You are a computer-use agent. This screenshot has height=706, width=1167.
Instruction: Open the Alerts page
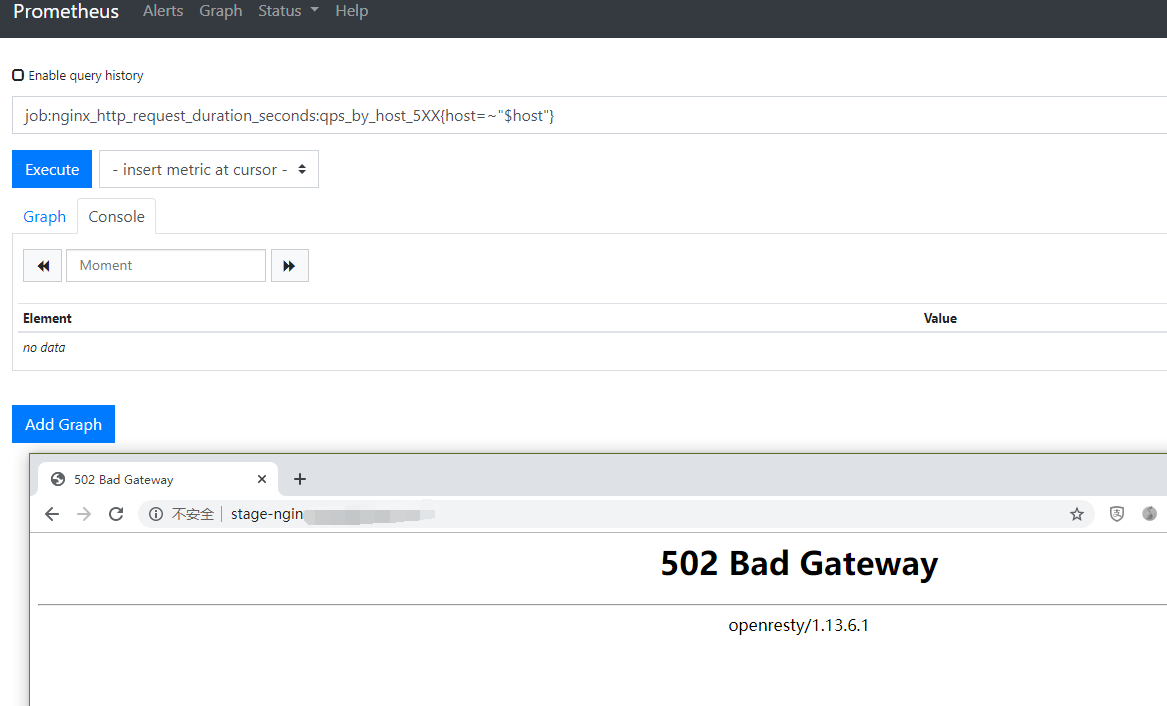tap(163, 11)
